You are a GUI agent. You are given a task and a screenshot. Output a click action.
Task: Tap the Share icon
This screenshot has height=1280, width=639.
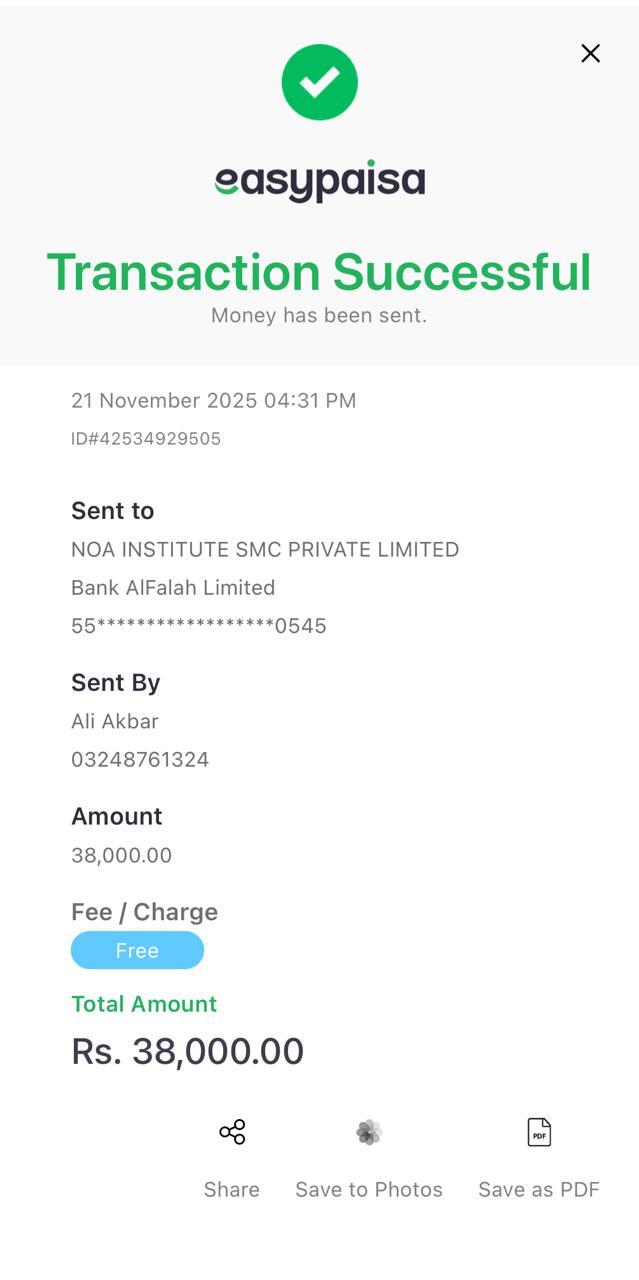[x=232, y=1132]
